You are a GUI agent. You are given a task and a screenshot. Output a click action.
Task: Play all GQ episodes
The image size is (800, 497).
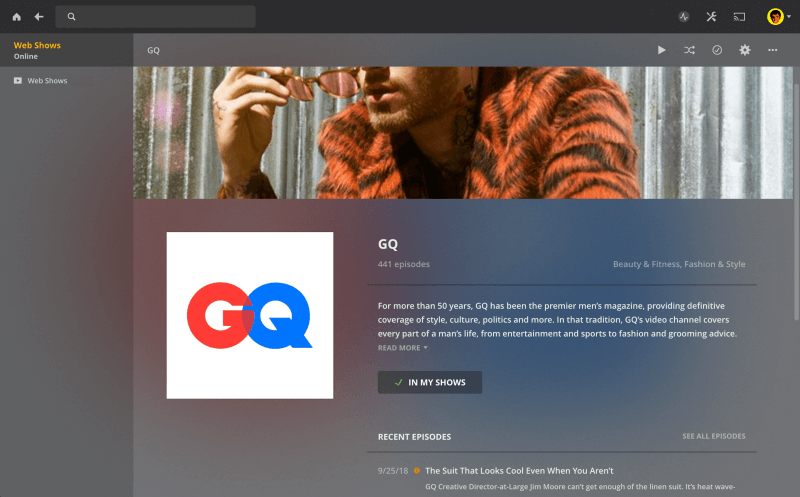point(662,50)
